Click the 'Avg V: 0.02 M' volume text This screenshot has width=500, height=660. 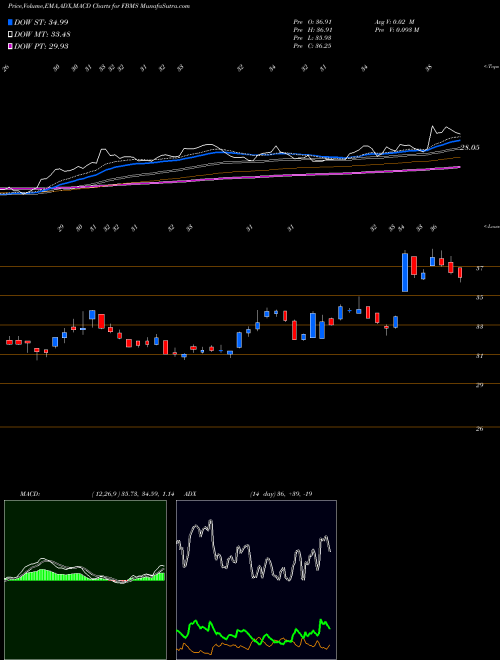(394, 22)
